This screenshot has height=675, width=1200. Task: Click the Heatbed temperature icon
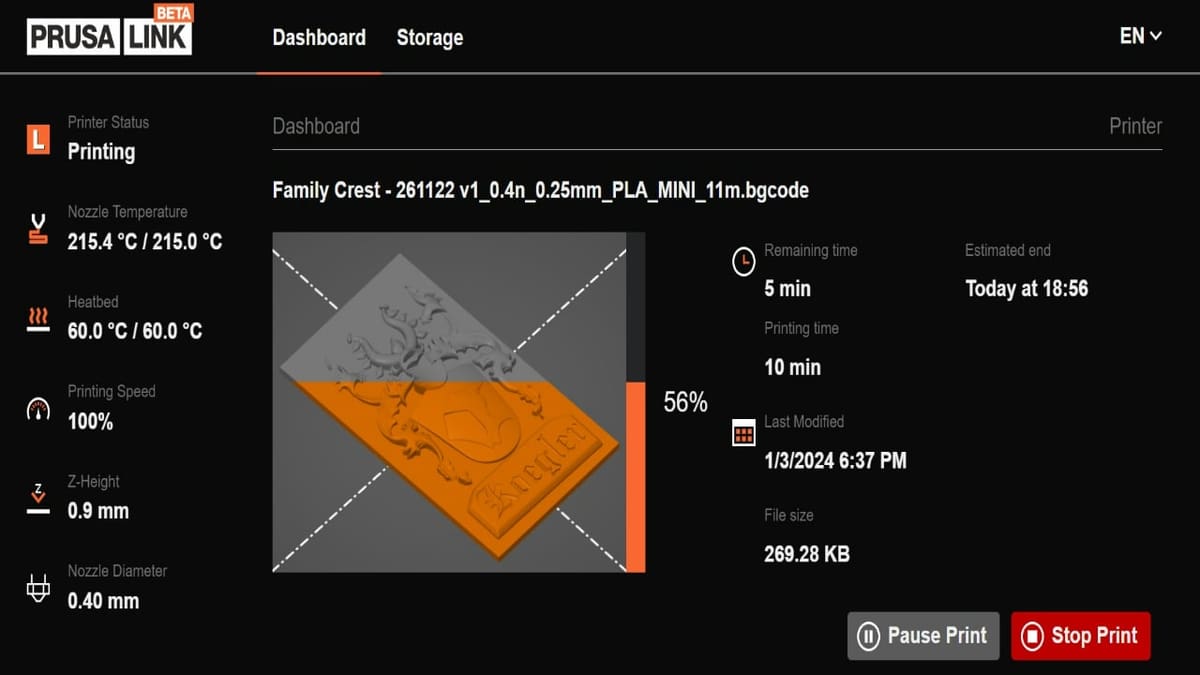[36, 316]
